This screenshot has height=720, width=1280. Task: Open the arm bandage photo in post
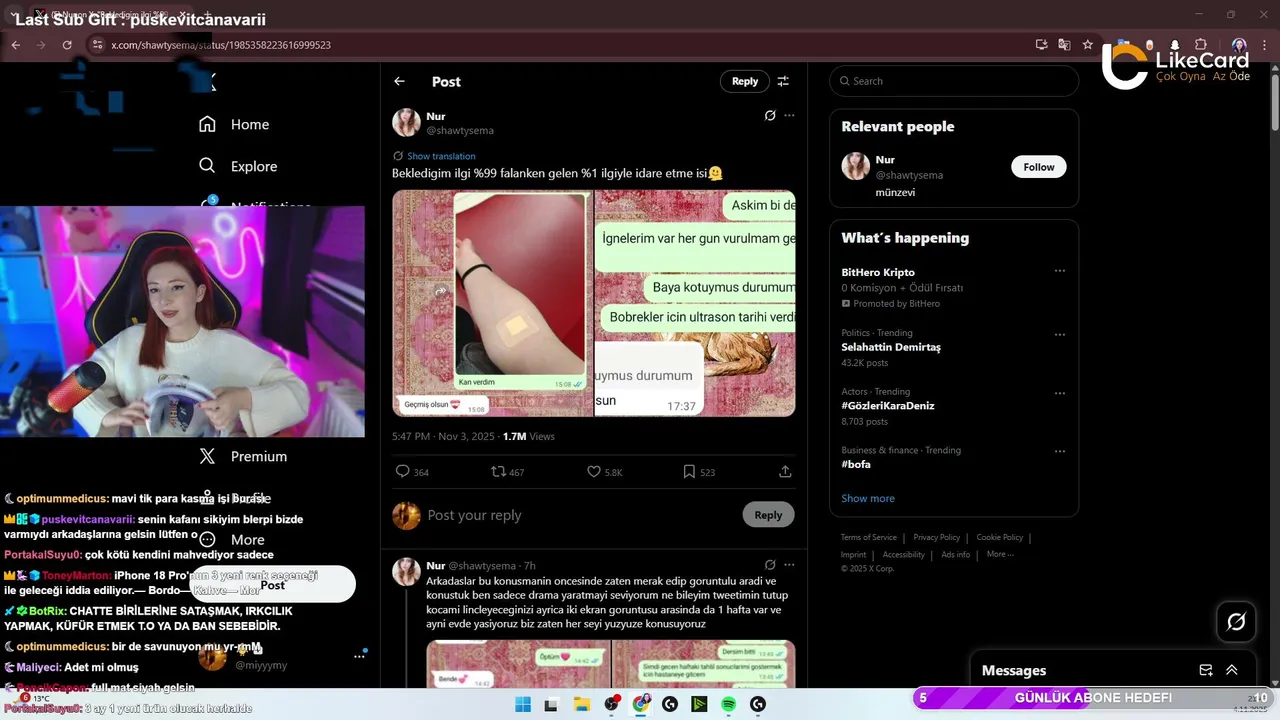(493, 303)
